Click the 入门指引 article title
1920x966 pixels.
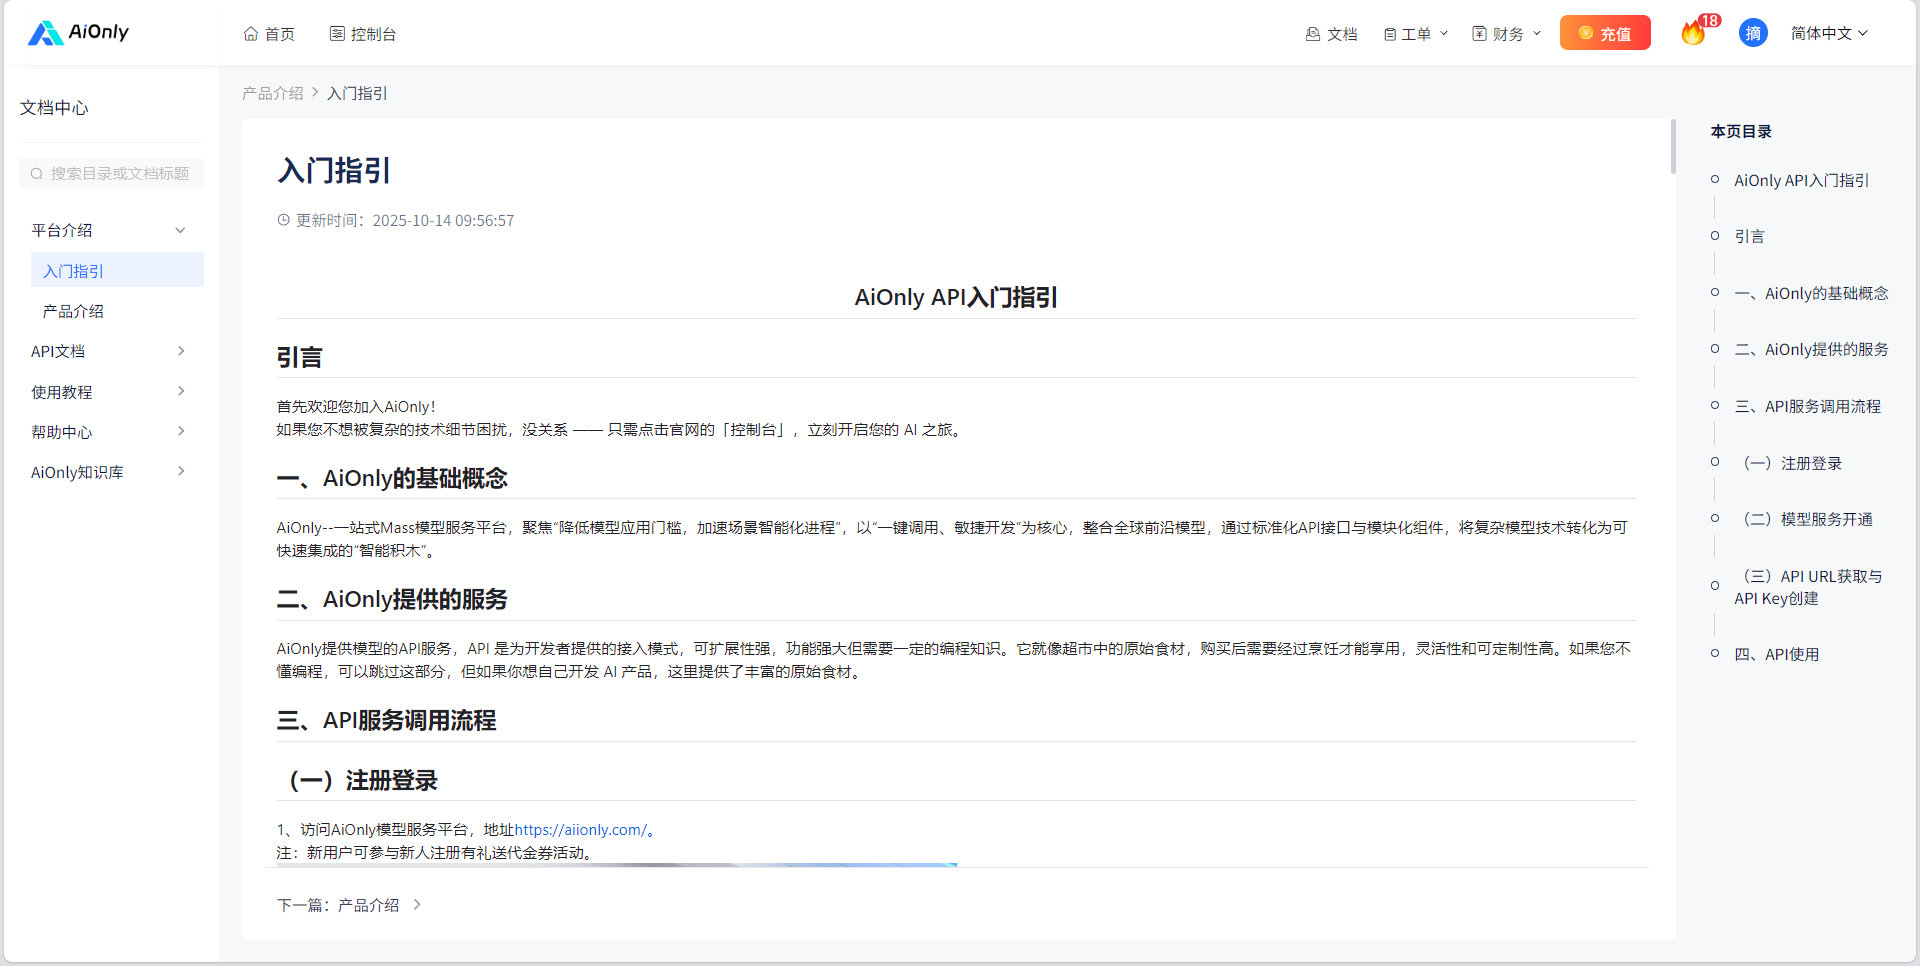[334, 170]
